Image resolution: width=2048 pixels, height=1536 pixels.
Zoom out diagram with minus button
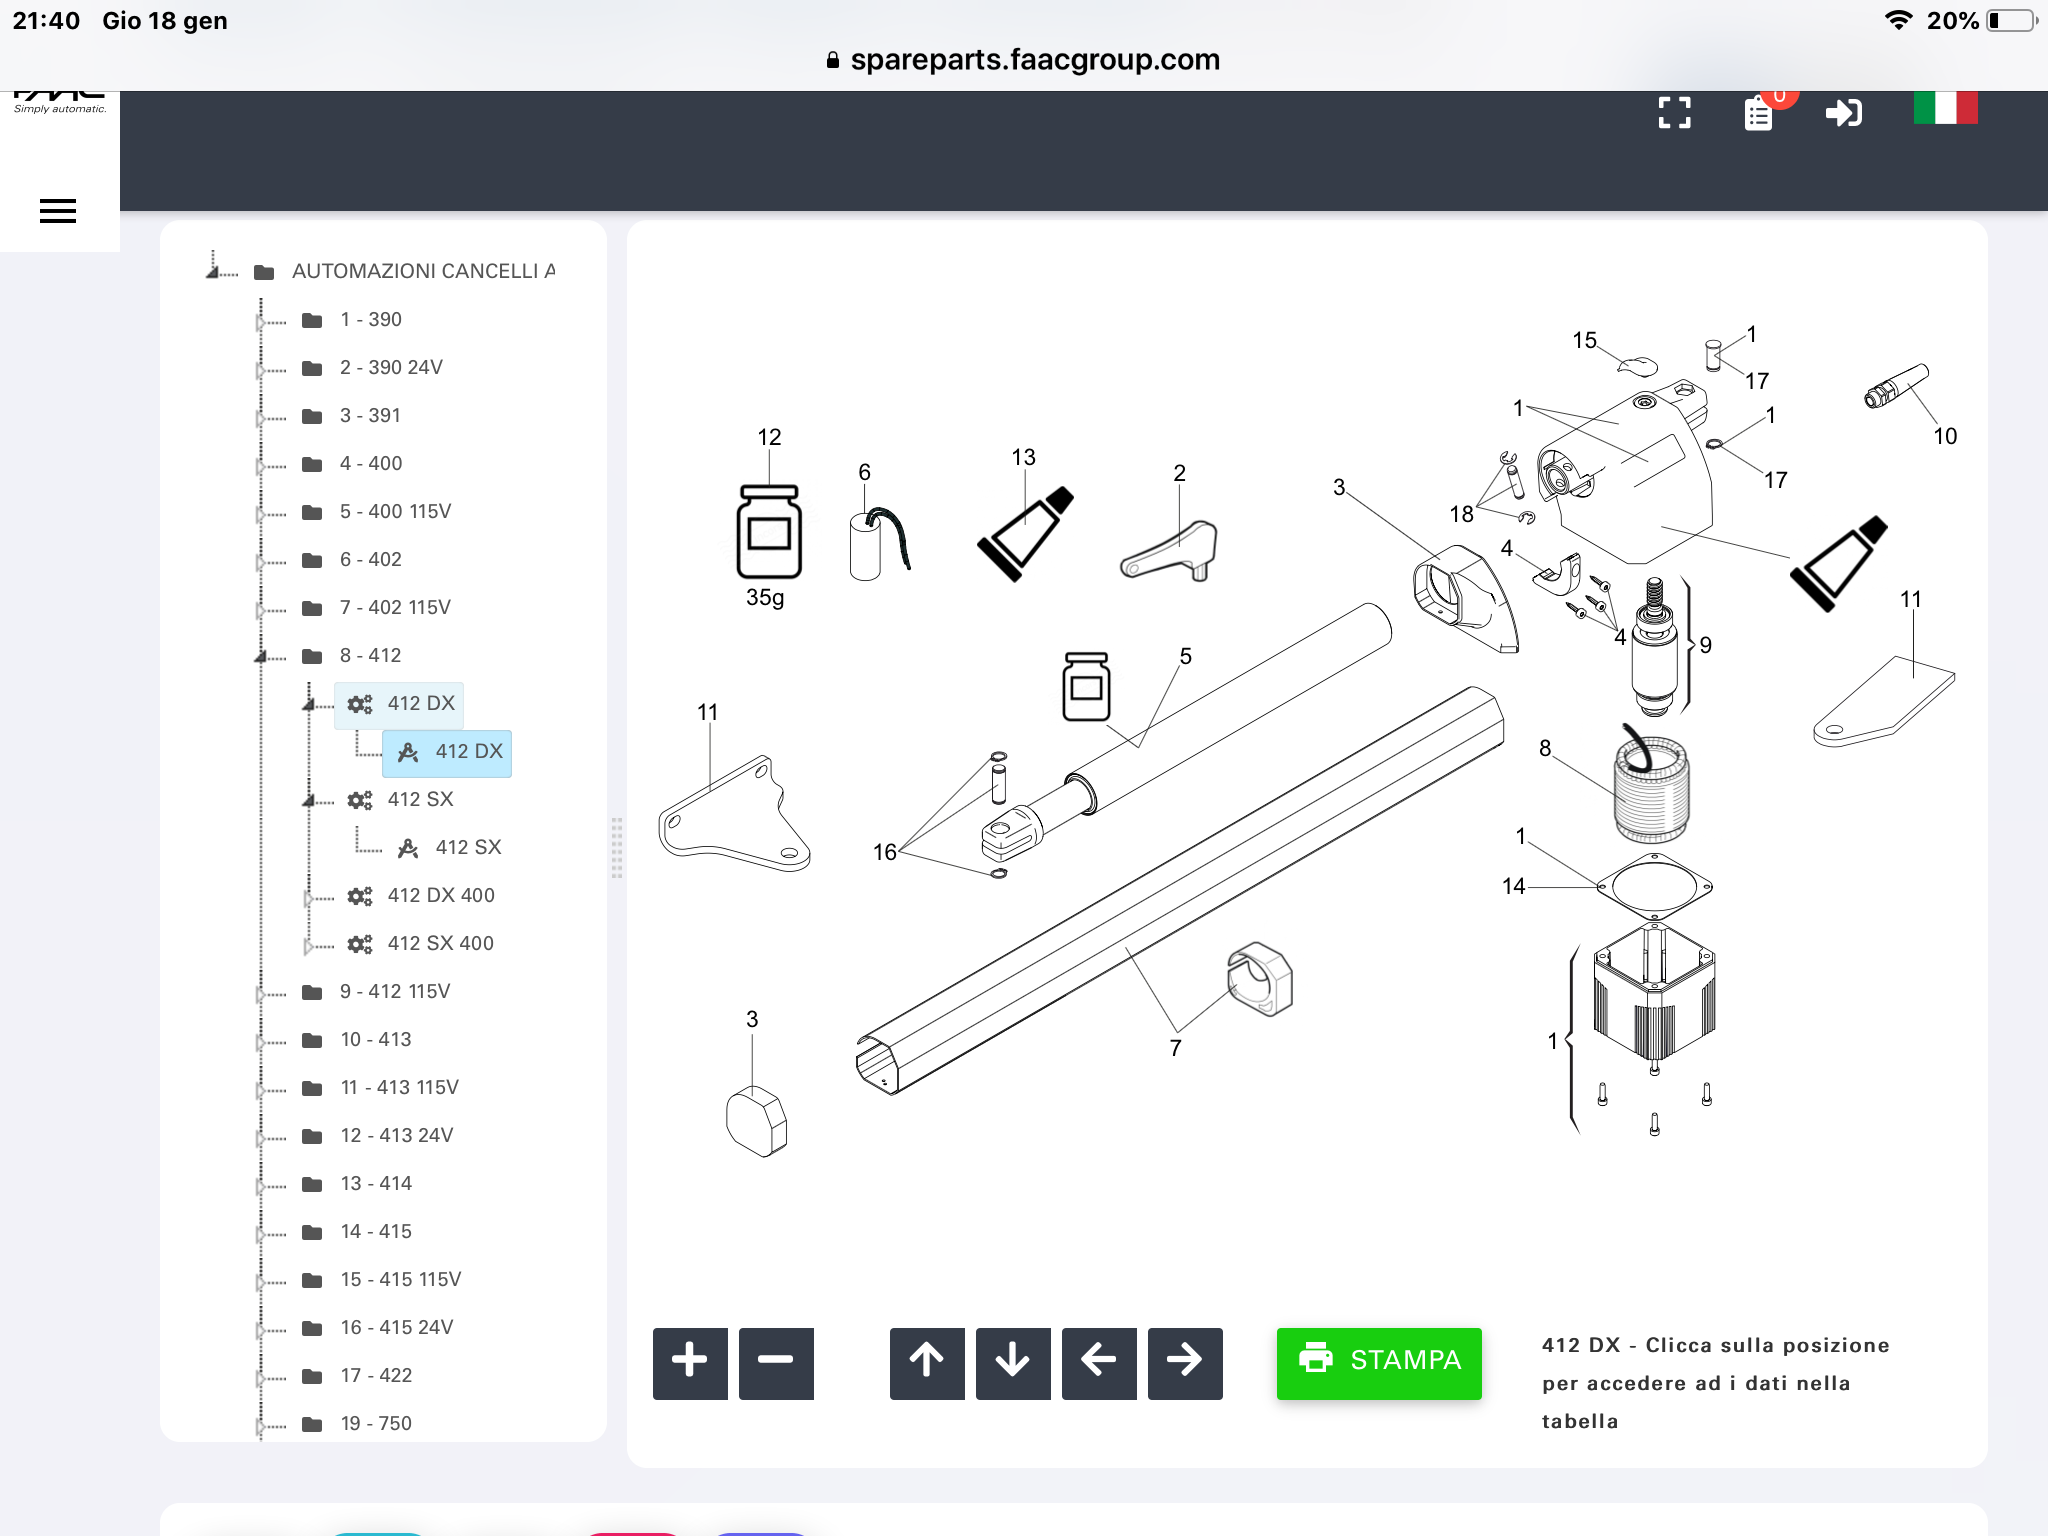click(776, 1362)
